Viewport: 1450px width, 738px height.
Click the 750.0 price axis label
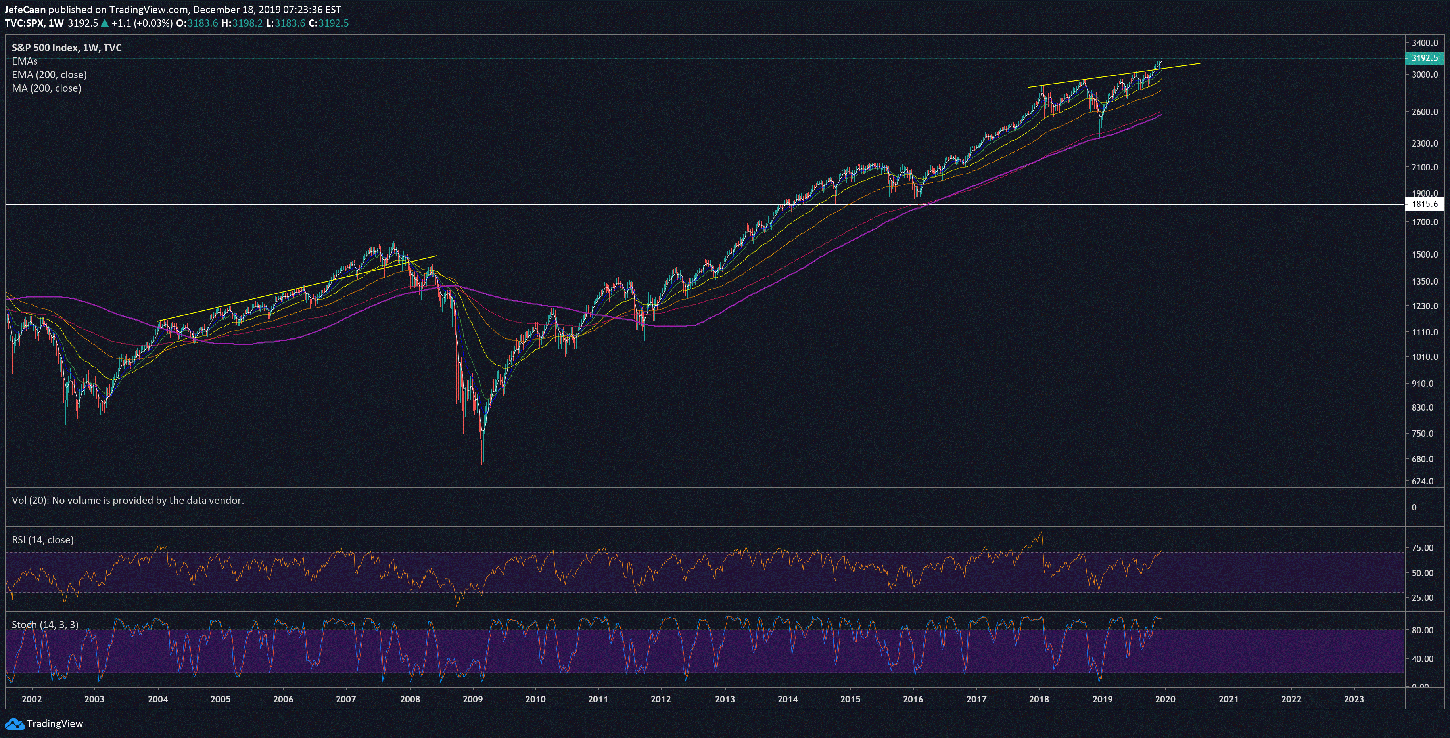[x=1424, y=434]
